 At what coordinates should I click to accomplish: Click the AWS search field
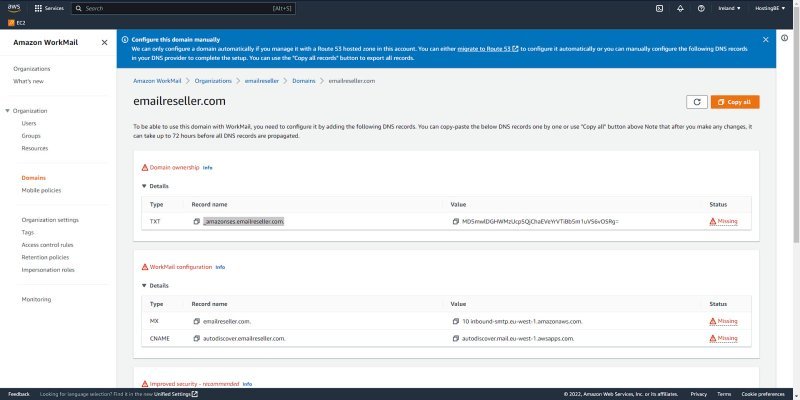pos(183,8)
